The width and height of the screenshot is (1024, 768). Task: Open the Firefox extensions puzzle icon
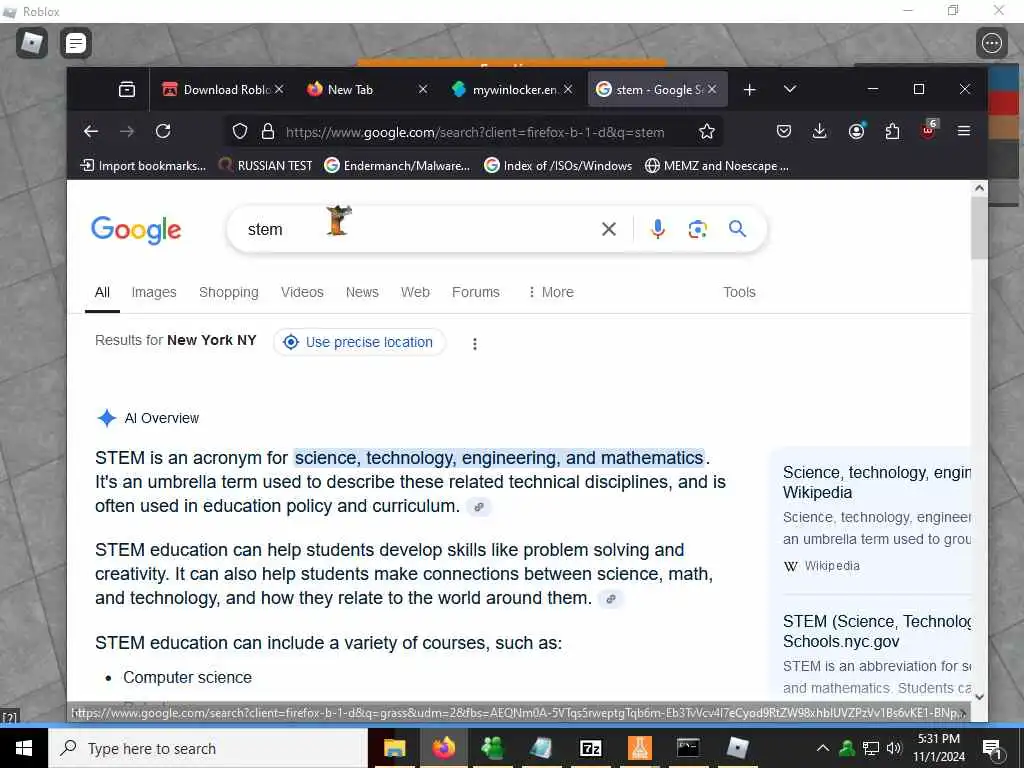pyautogui.click(x=892, y=131)
